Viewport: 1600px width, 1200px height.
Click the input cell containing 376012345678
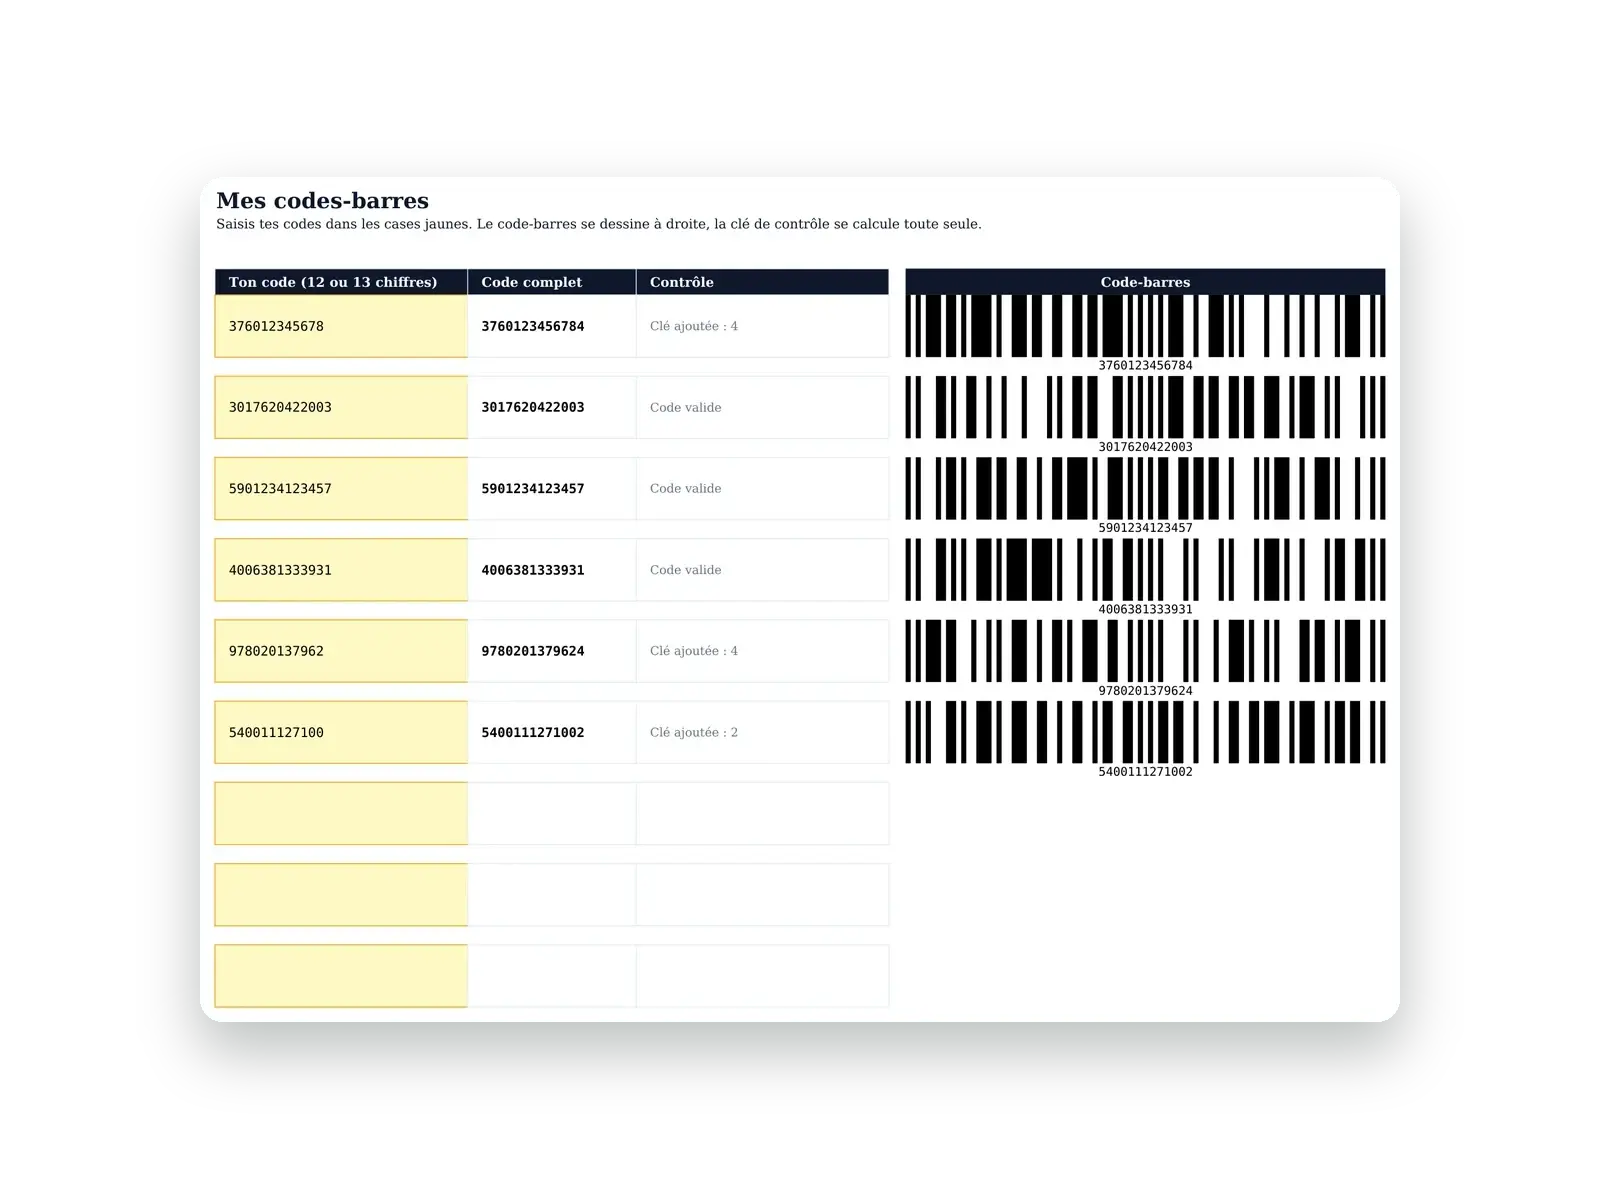pyautogui.click(x=341, y=326)
